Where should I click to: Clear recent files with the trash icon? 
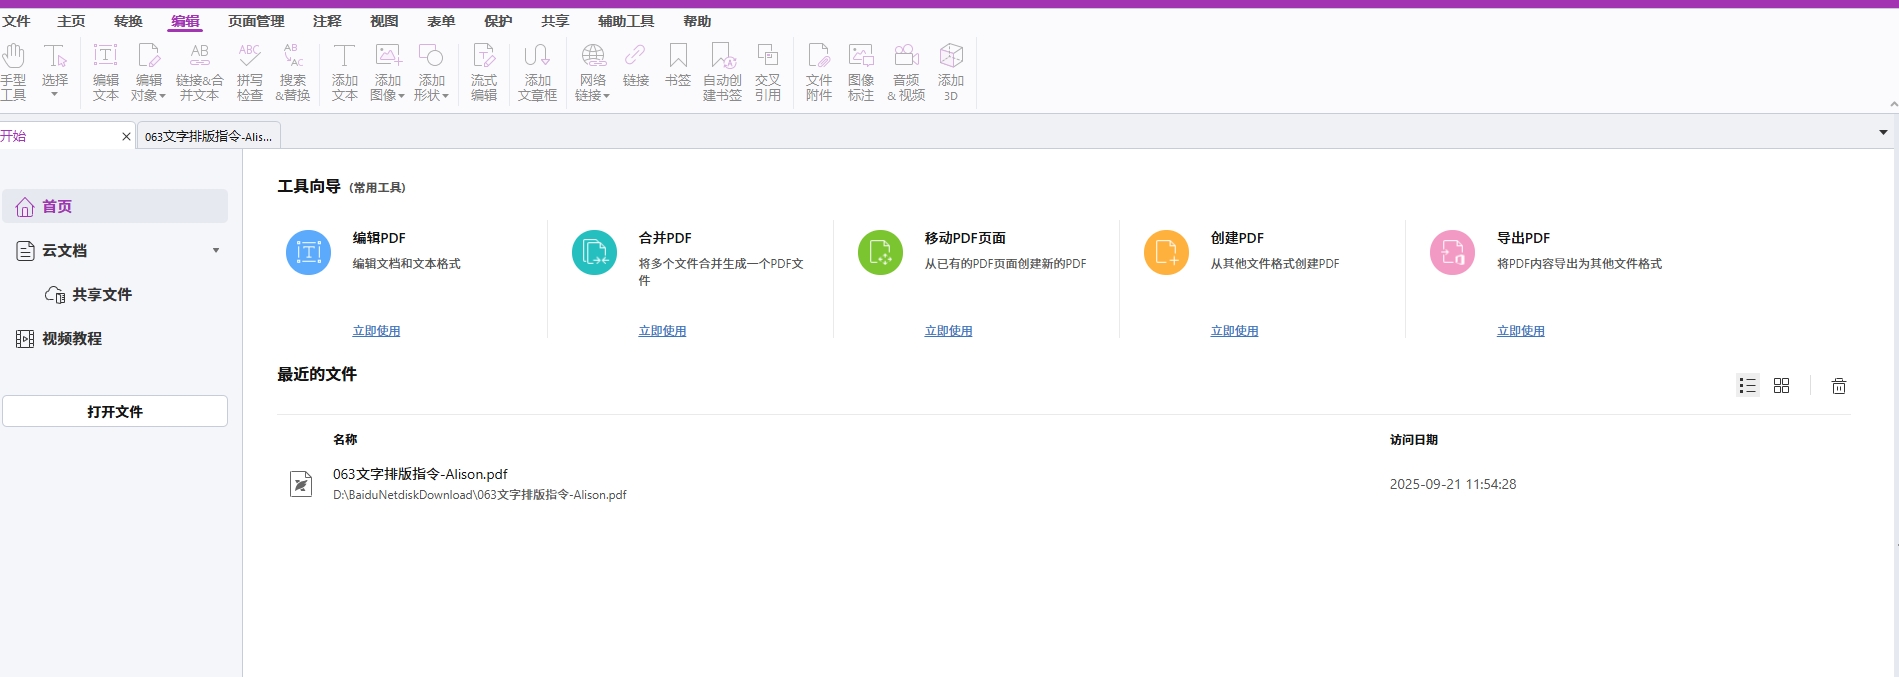tap(1838, 386)
